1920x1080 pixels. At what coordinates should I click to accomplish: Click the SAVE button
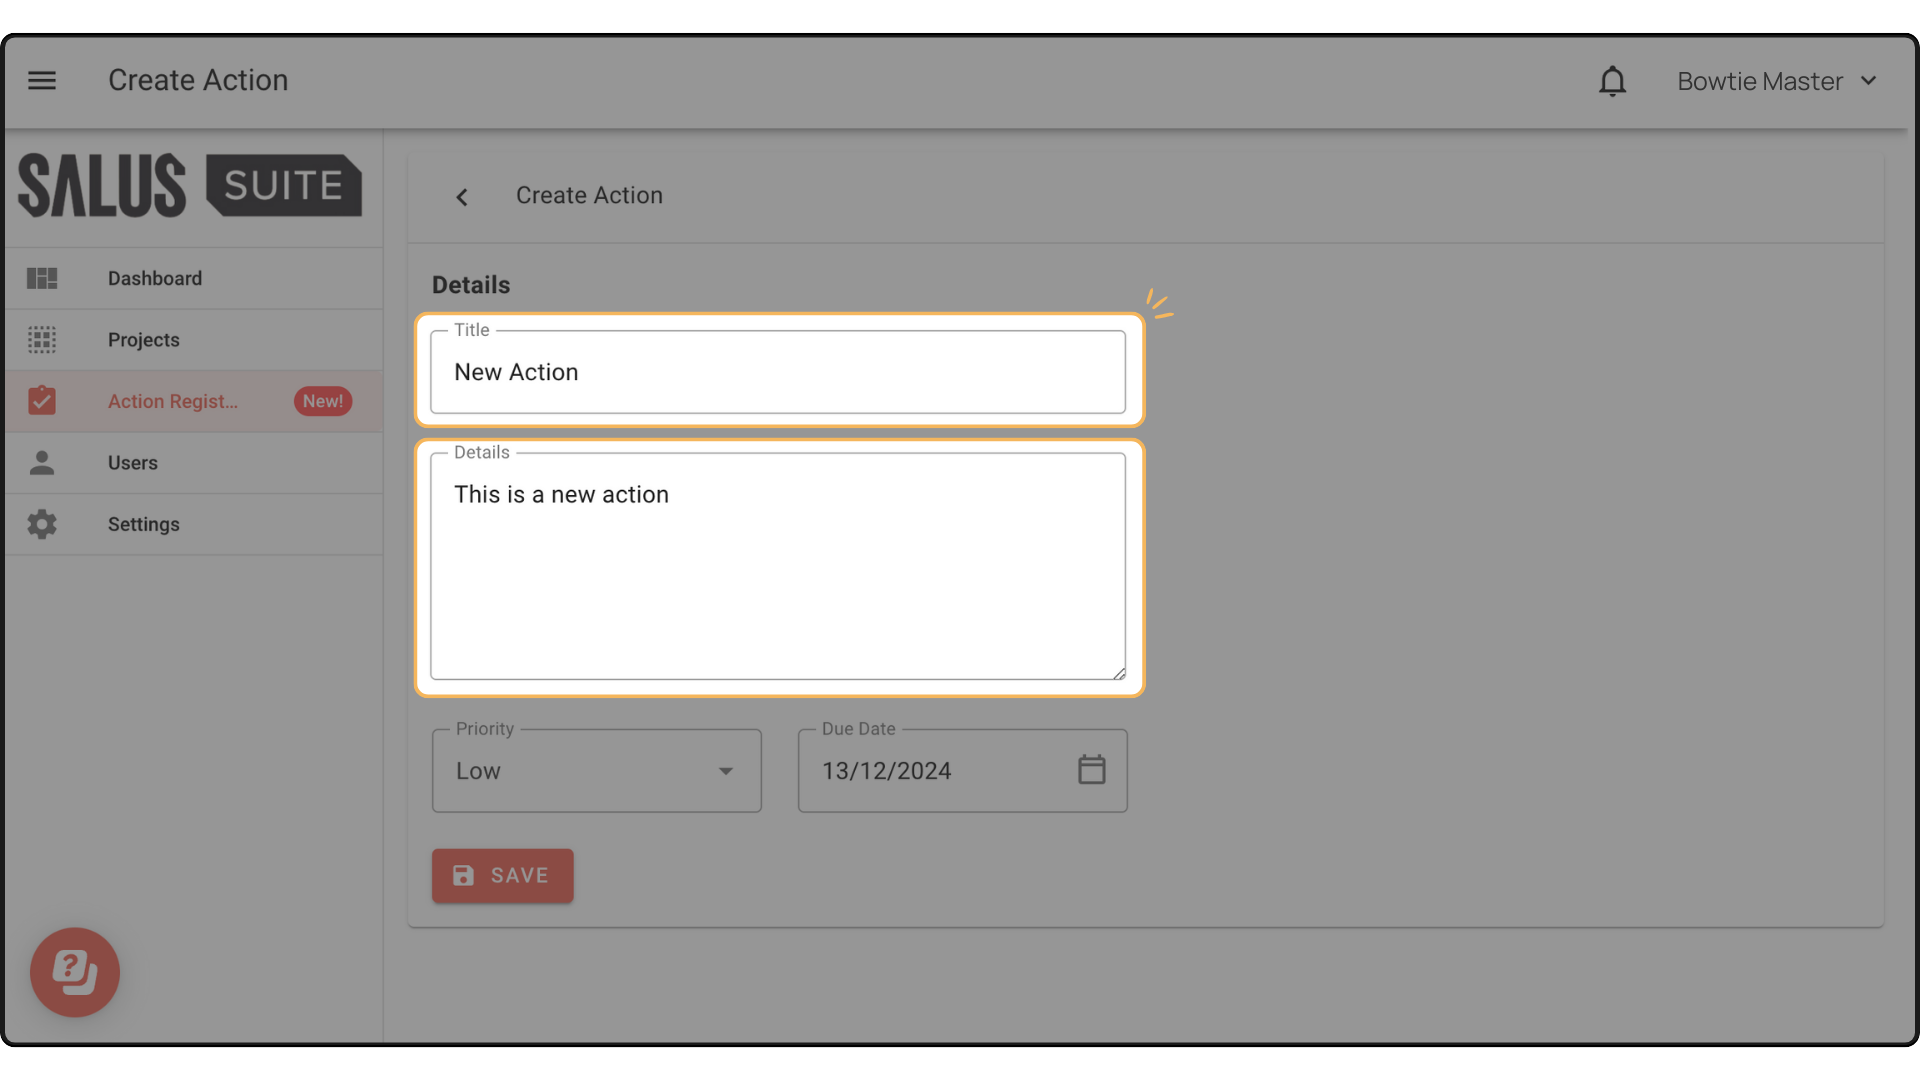point(503,876)
